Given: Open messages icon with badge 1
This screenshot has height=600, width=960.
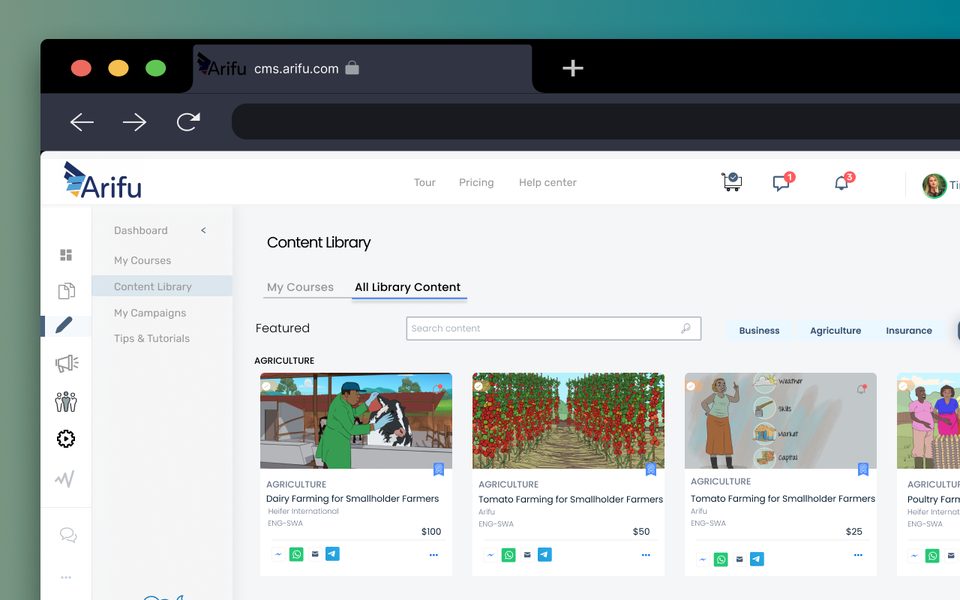Looking at the screenshot, I should [x=782, y=182].
